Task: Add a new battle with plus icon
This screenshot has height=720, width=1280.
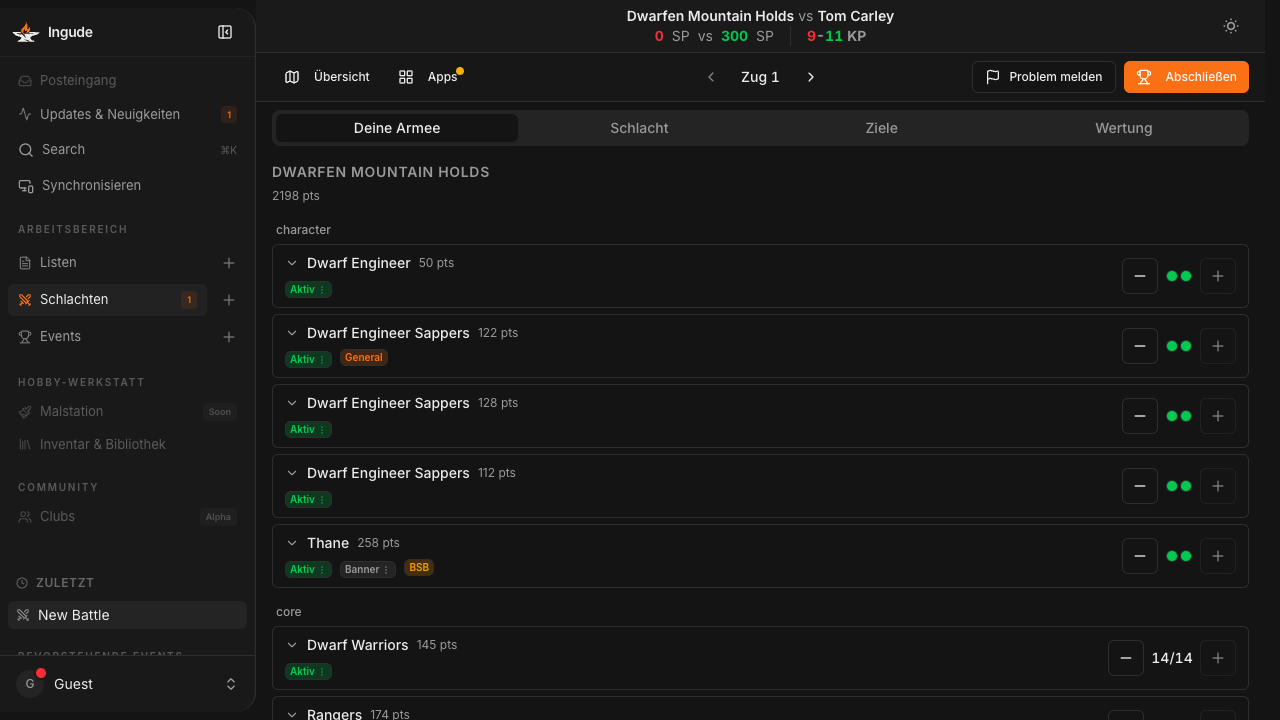Action: pos(229,300)
